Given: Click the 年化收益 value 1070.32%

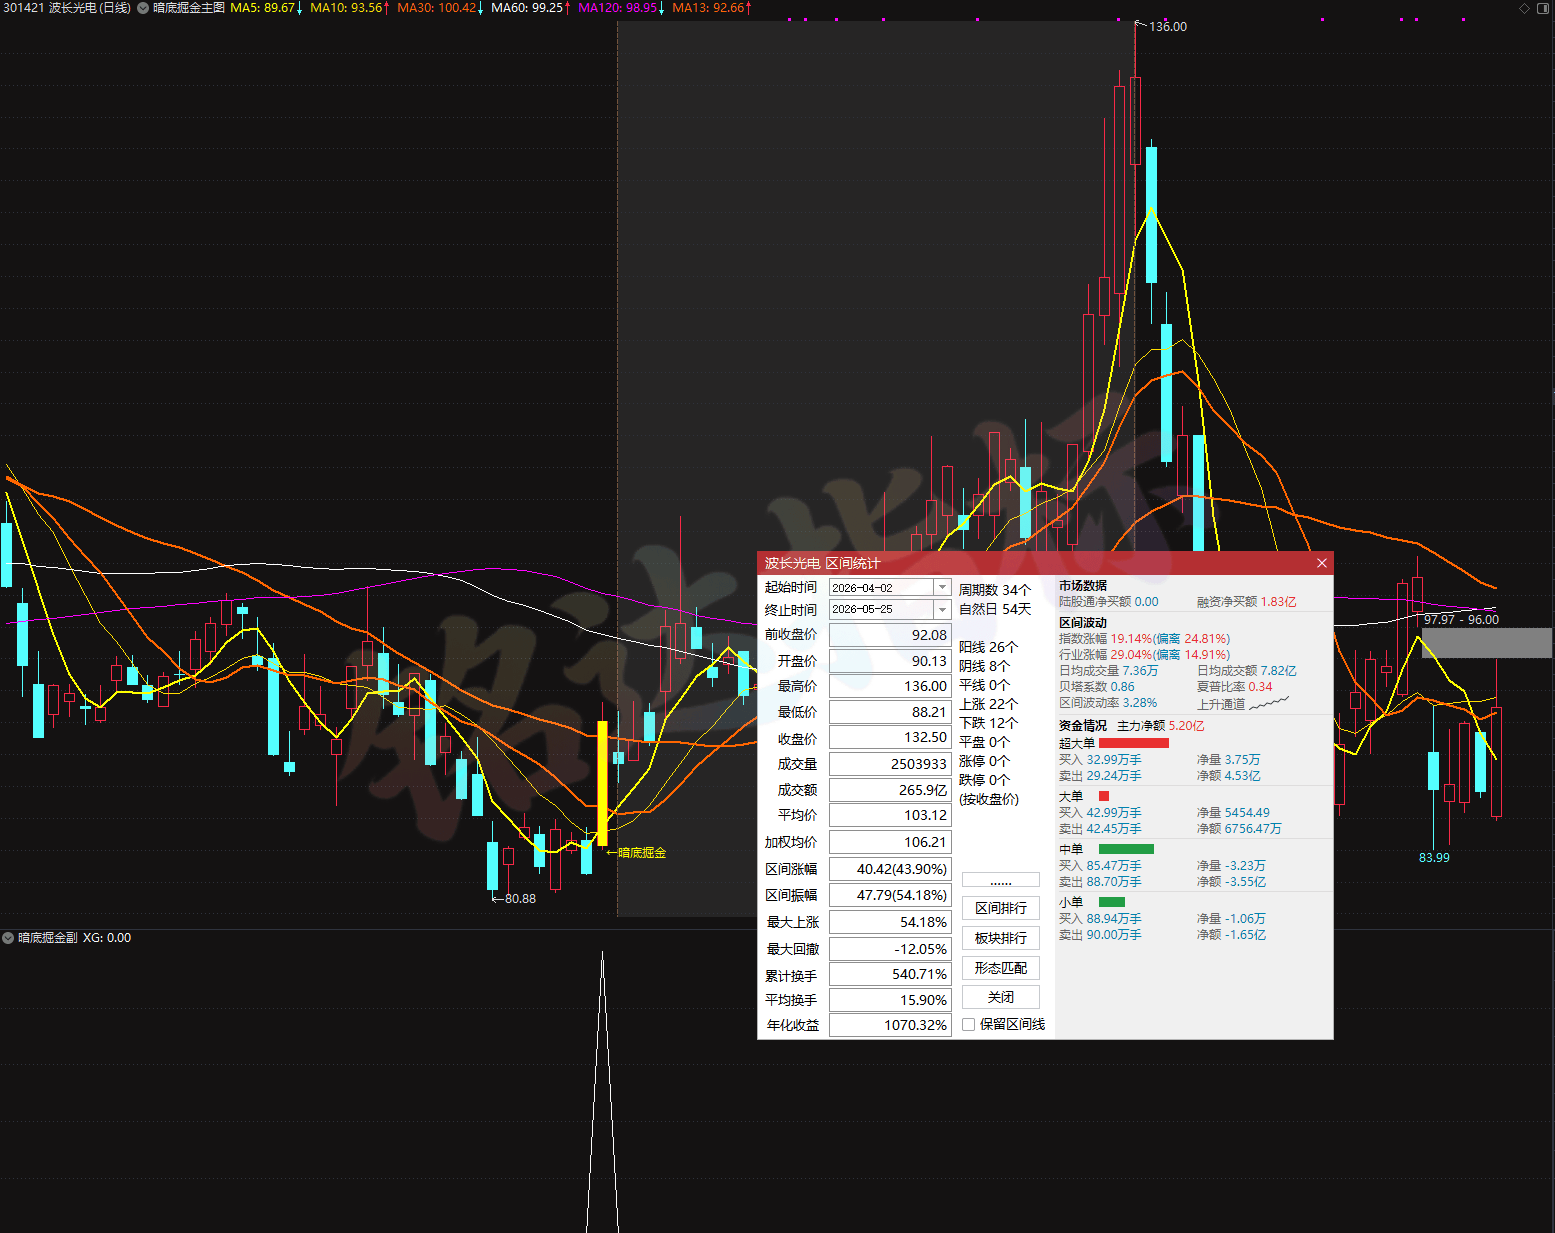Looking at the screenshot, I should (890, 1025).
